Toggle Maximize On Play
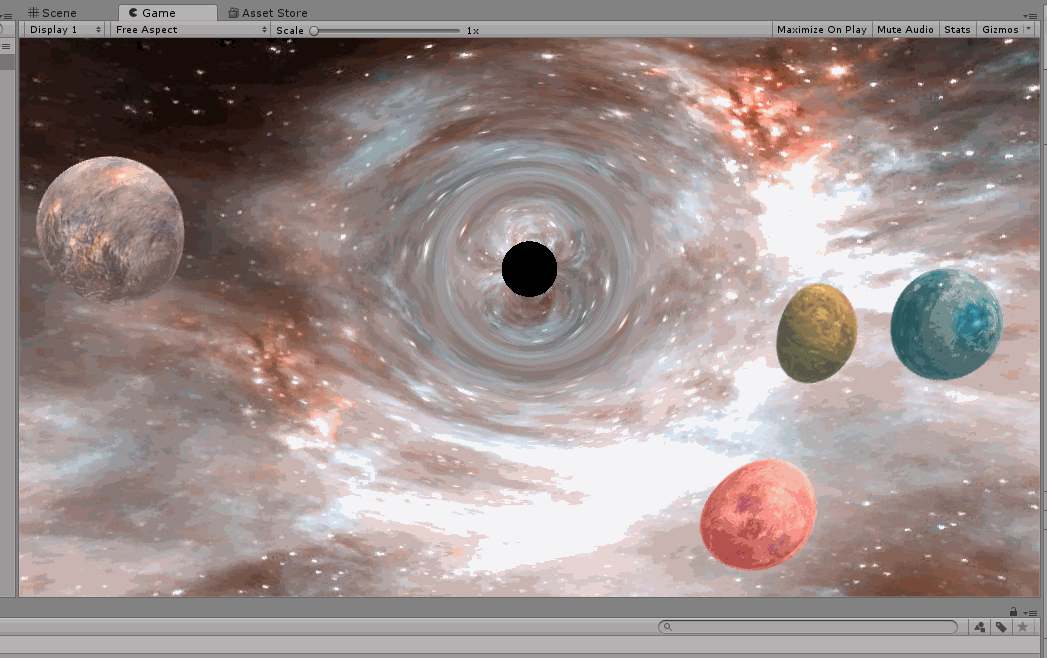The width and height of the screenshot is (1047, 658). (821, 29)
